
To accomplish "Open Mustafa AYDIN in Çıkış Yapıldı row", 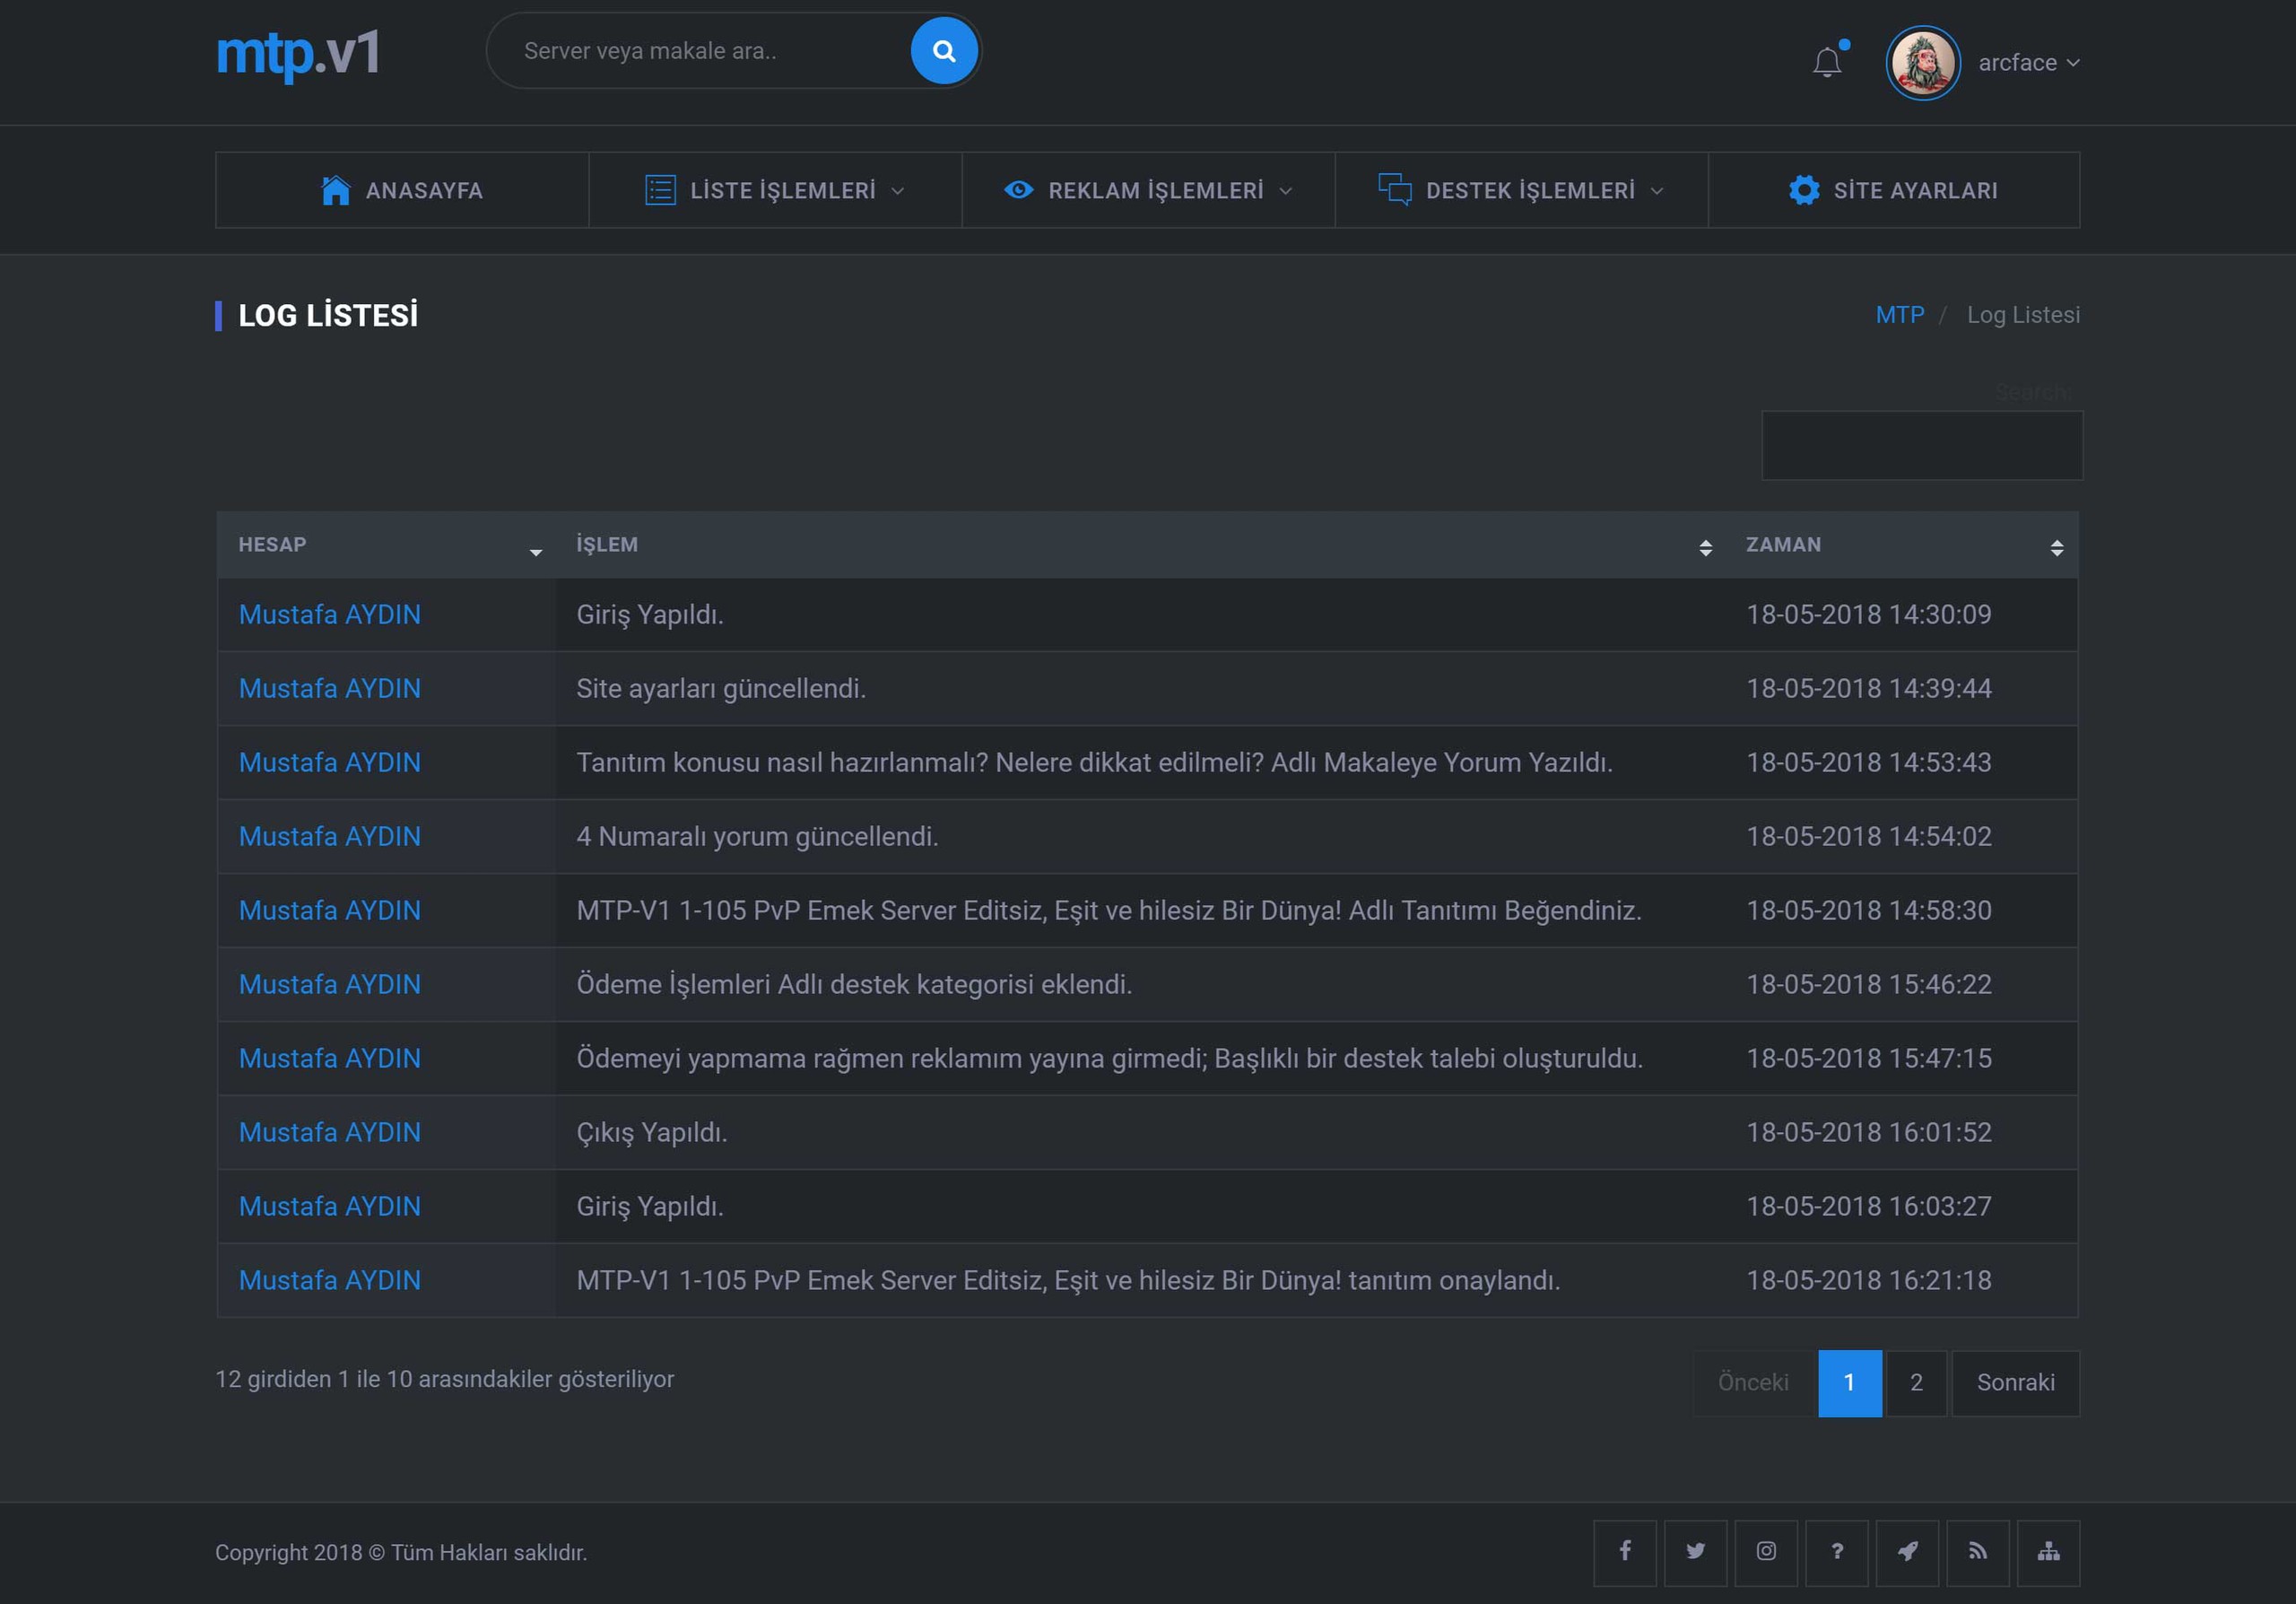I will (x=329, y=1132).
